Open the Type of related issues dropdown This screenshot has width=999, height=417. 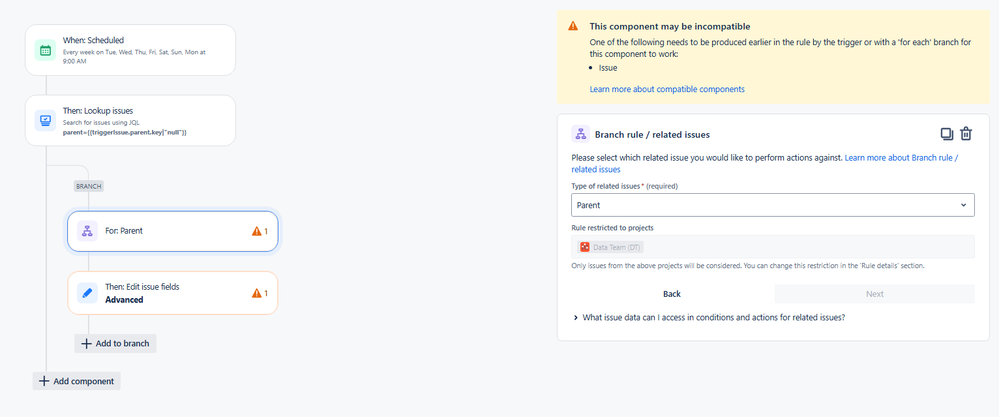(773, 205)
